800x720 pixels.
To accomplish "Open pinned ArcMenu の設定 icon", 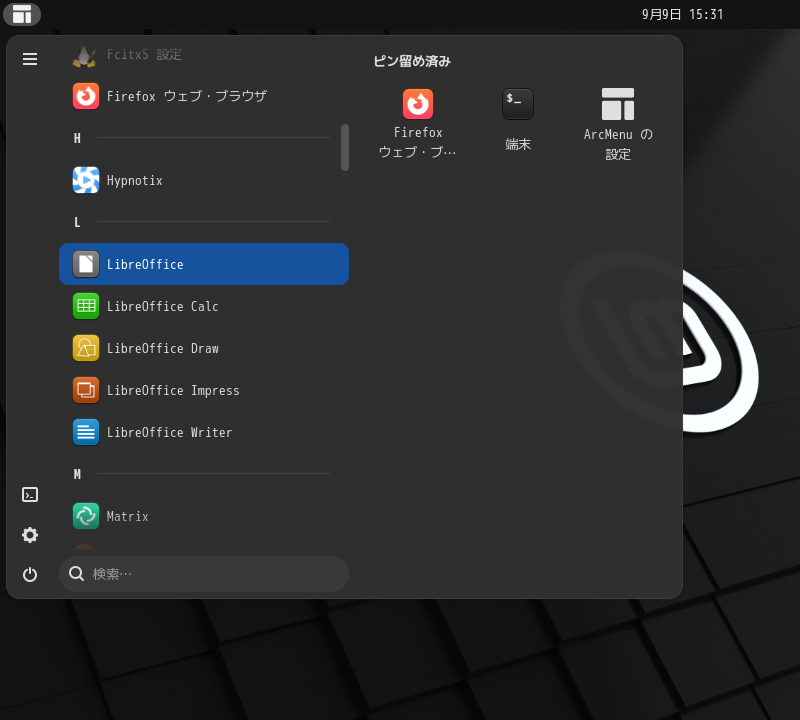I will pos(618,104).
